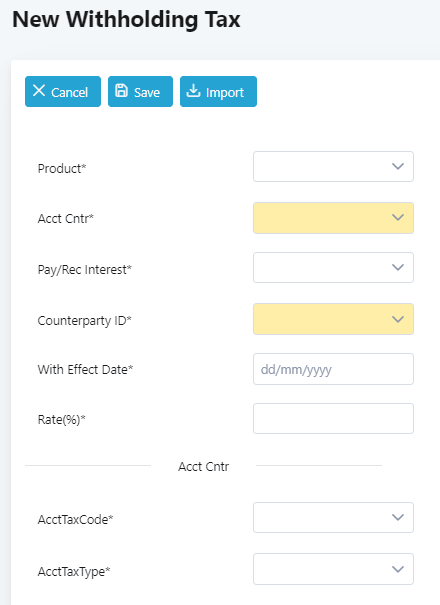Viewport: 440px width, 605px height.
Task: Open the AcctTaxCode combo box
Action: click(x=333, y=517)
